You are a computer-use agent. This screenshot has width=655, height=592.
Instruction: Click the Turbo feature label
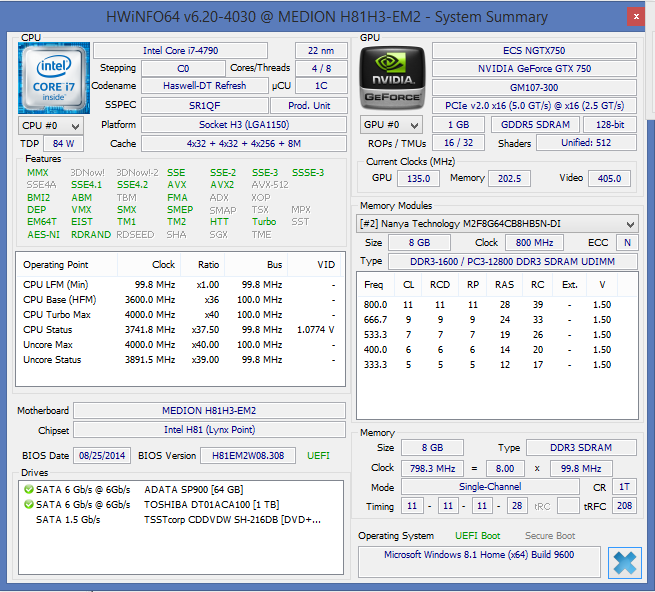coord(264,222)
